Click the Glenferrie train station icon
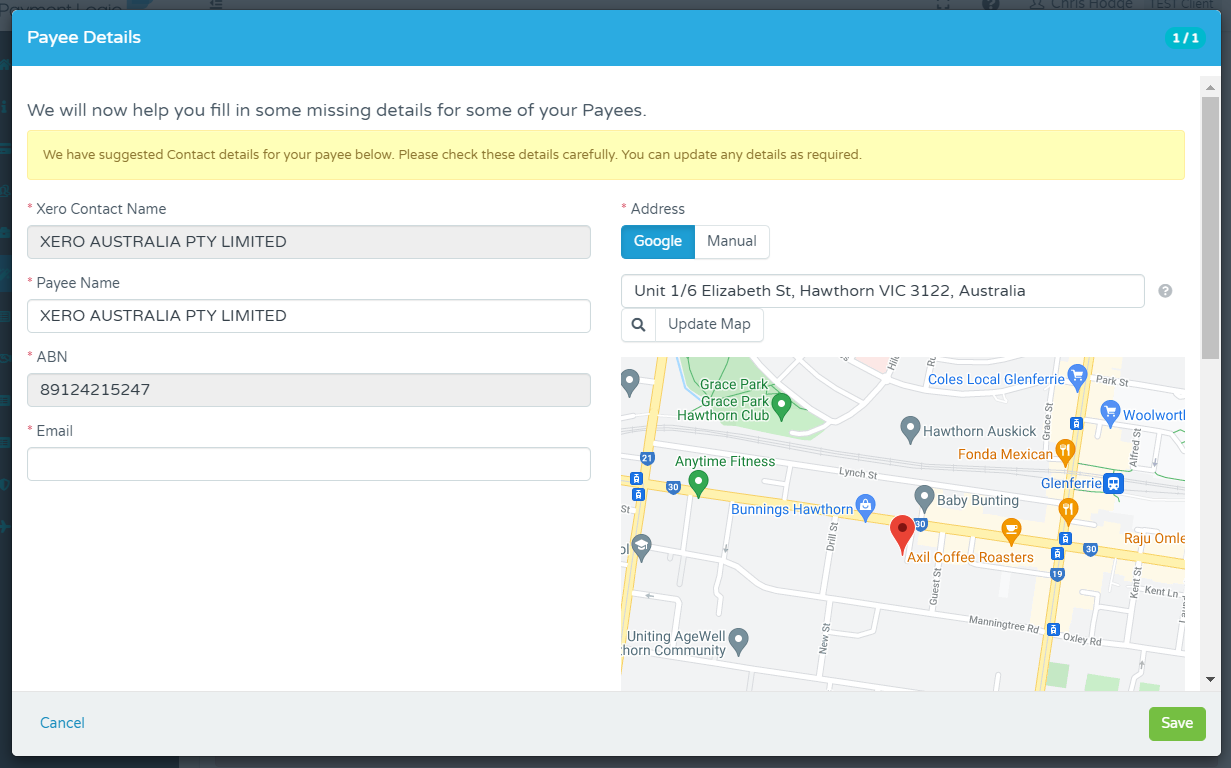 click(x=1113, y=483)
